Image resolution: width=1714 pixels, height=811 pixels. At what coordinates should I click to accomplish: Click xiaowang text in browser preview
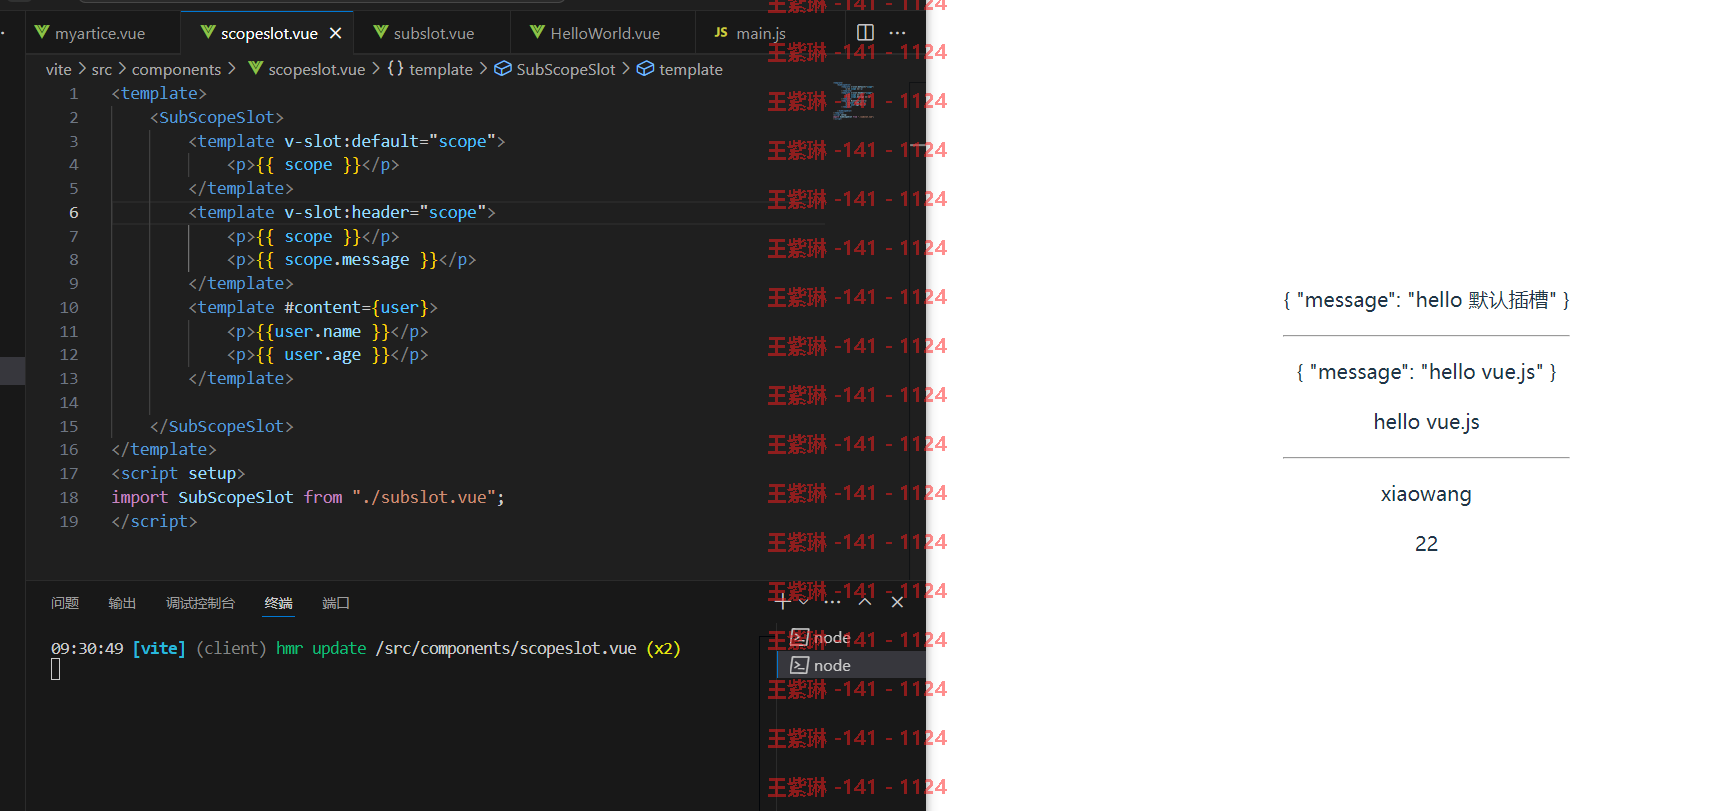tap(1426, 494)
